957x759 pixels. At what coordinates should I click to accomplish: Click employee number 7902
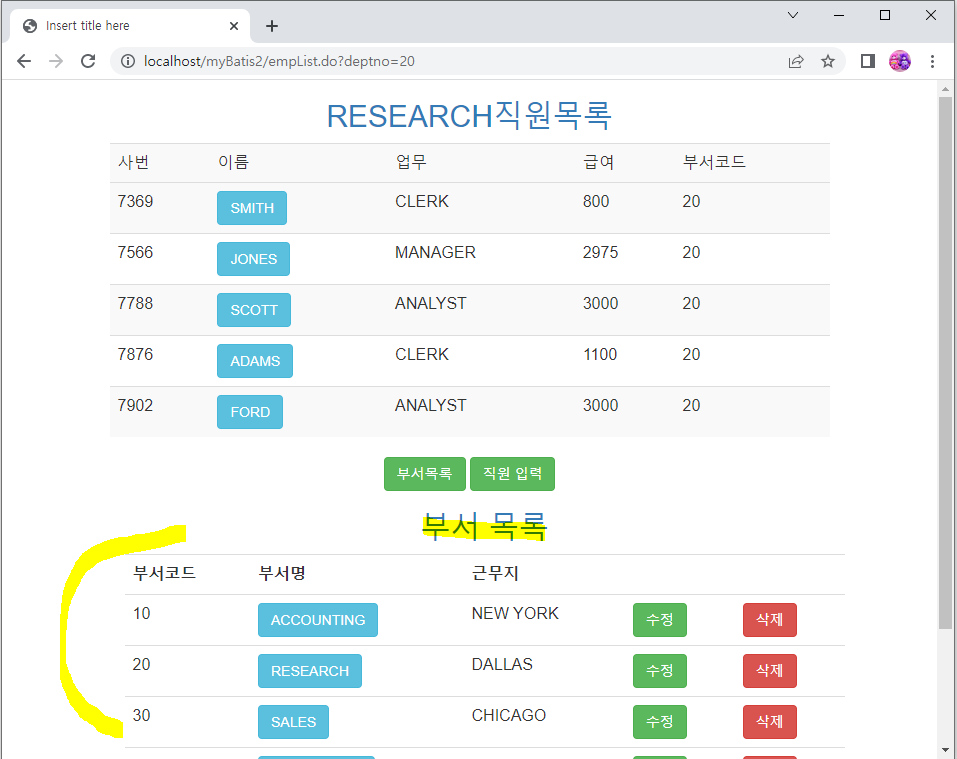135,406
